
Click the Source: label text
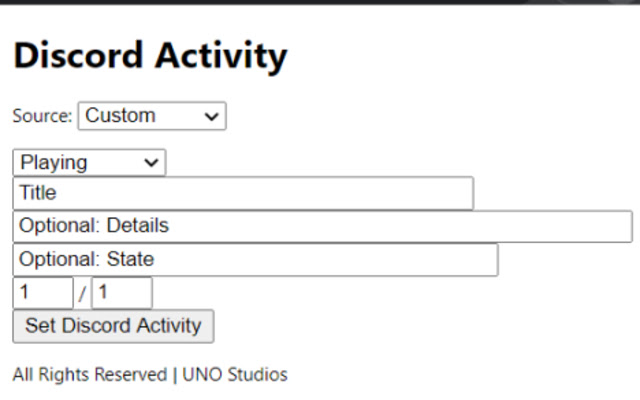tap(42, 116)
